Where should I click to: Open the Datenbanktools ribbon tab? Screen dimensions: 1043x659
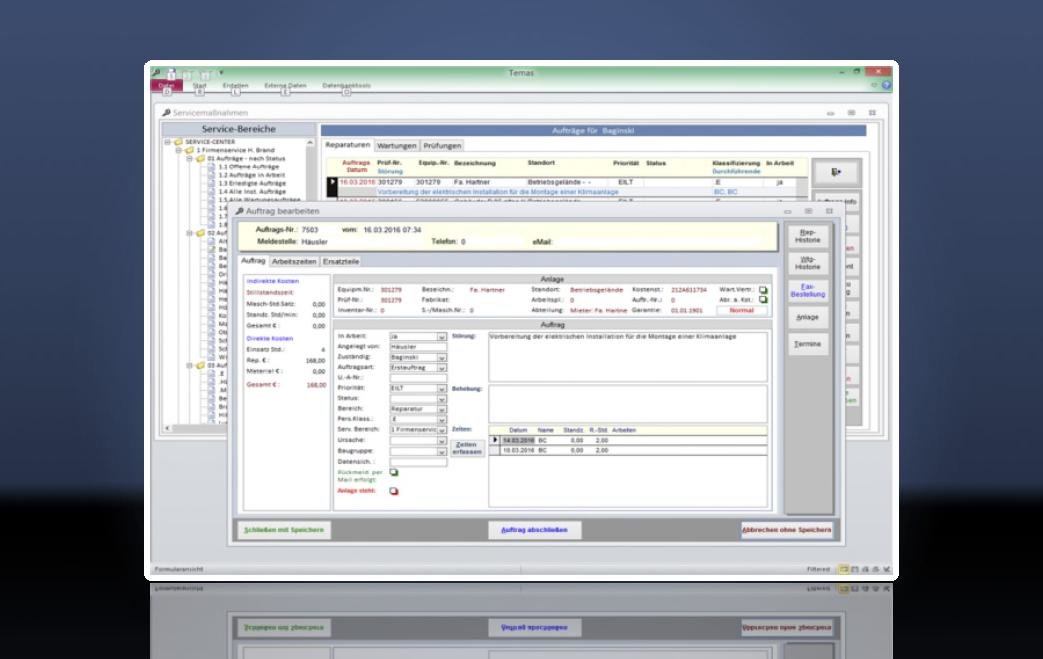[x=347, y=86]
